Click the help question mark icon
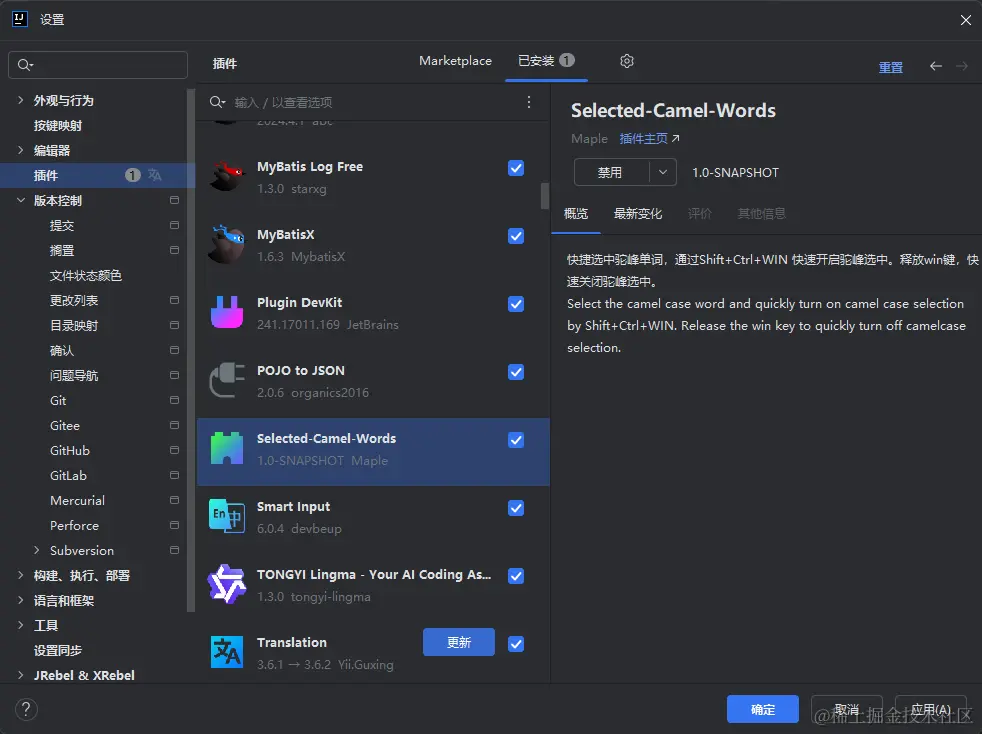Viewport: 982px width, 734px height. coord(26,710)
